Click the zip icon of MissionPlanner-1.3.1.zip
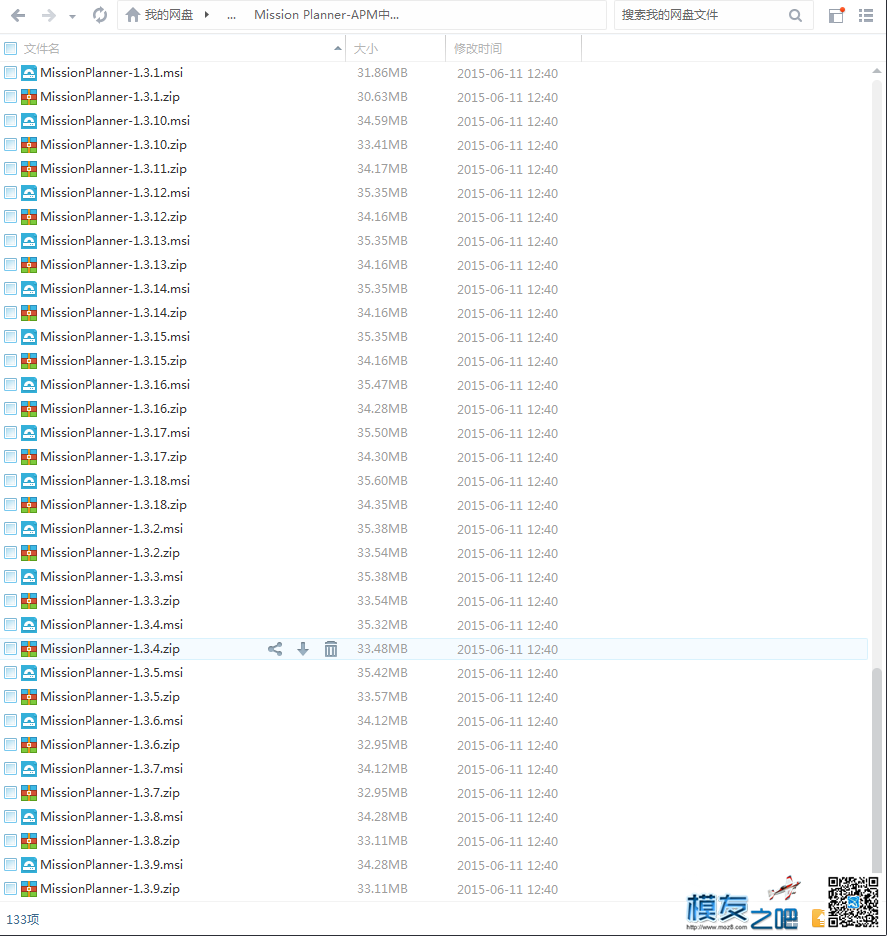 [29, 97]
